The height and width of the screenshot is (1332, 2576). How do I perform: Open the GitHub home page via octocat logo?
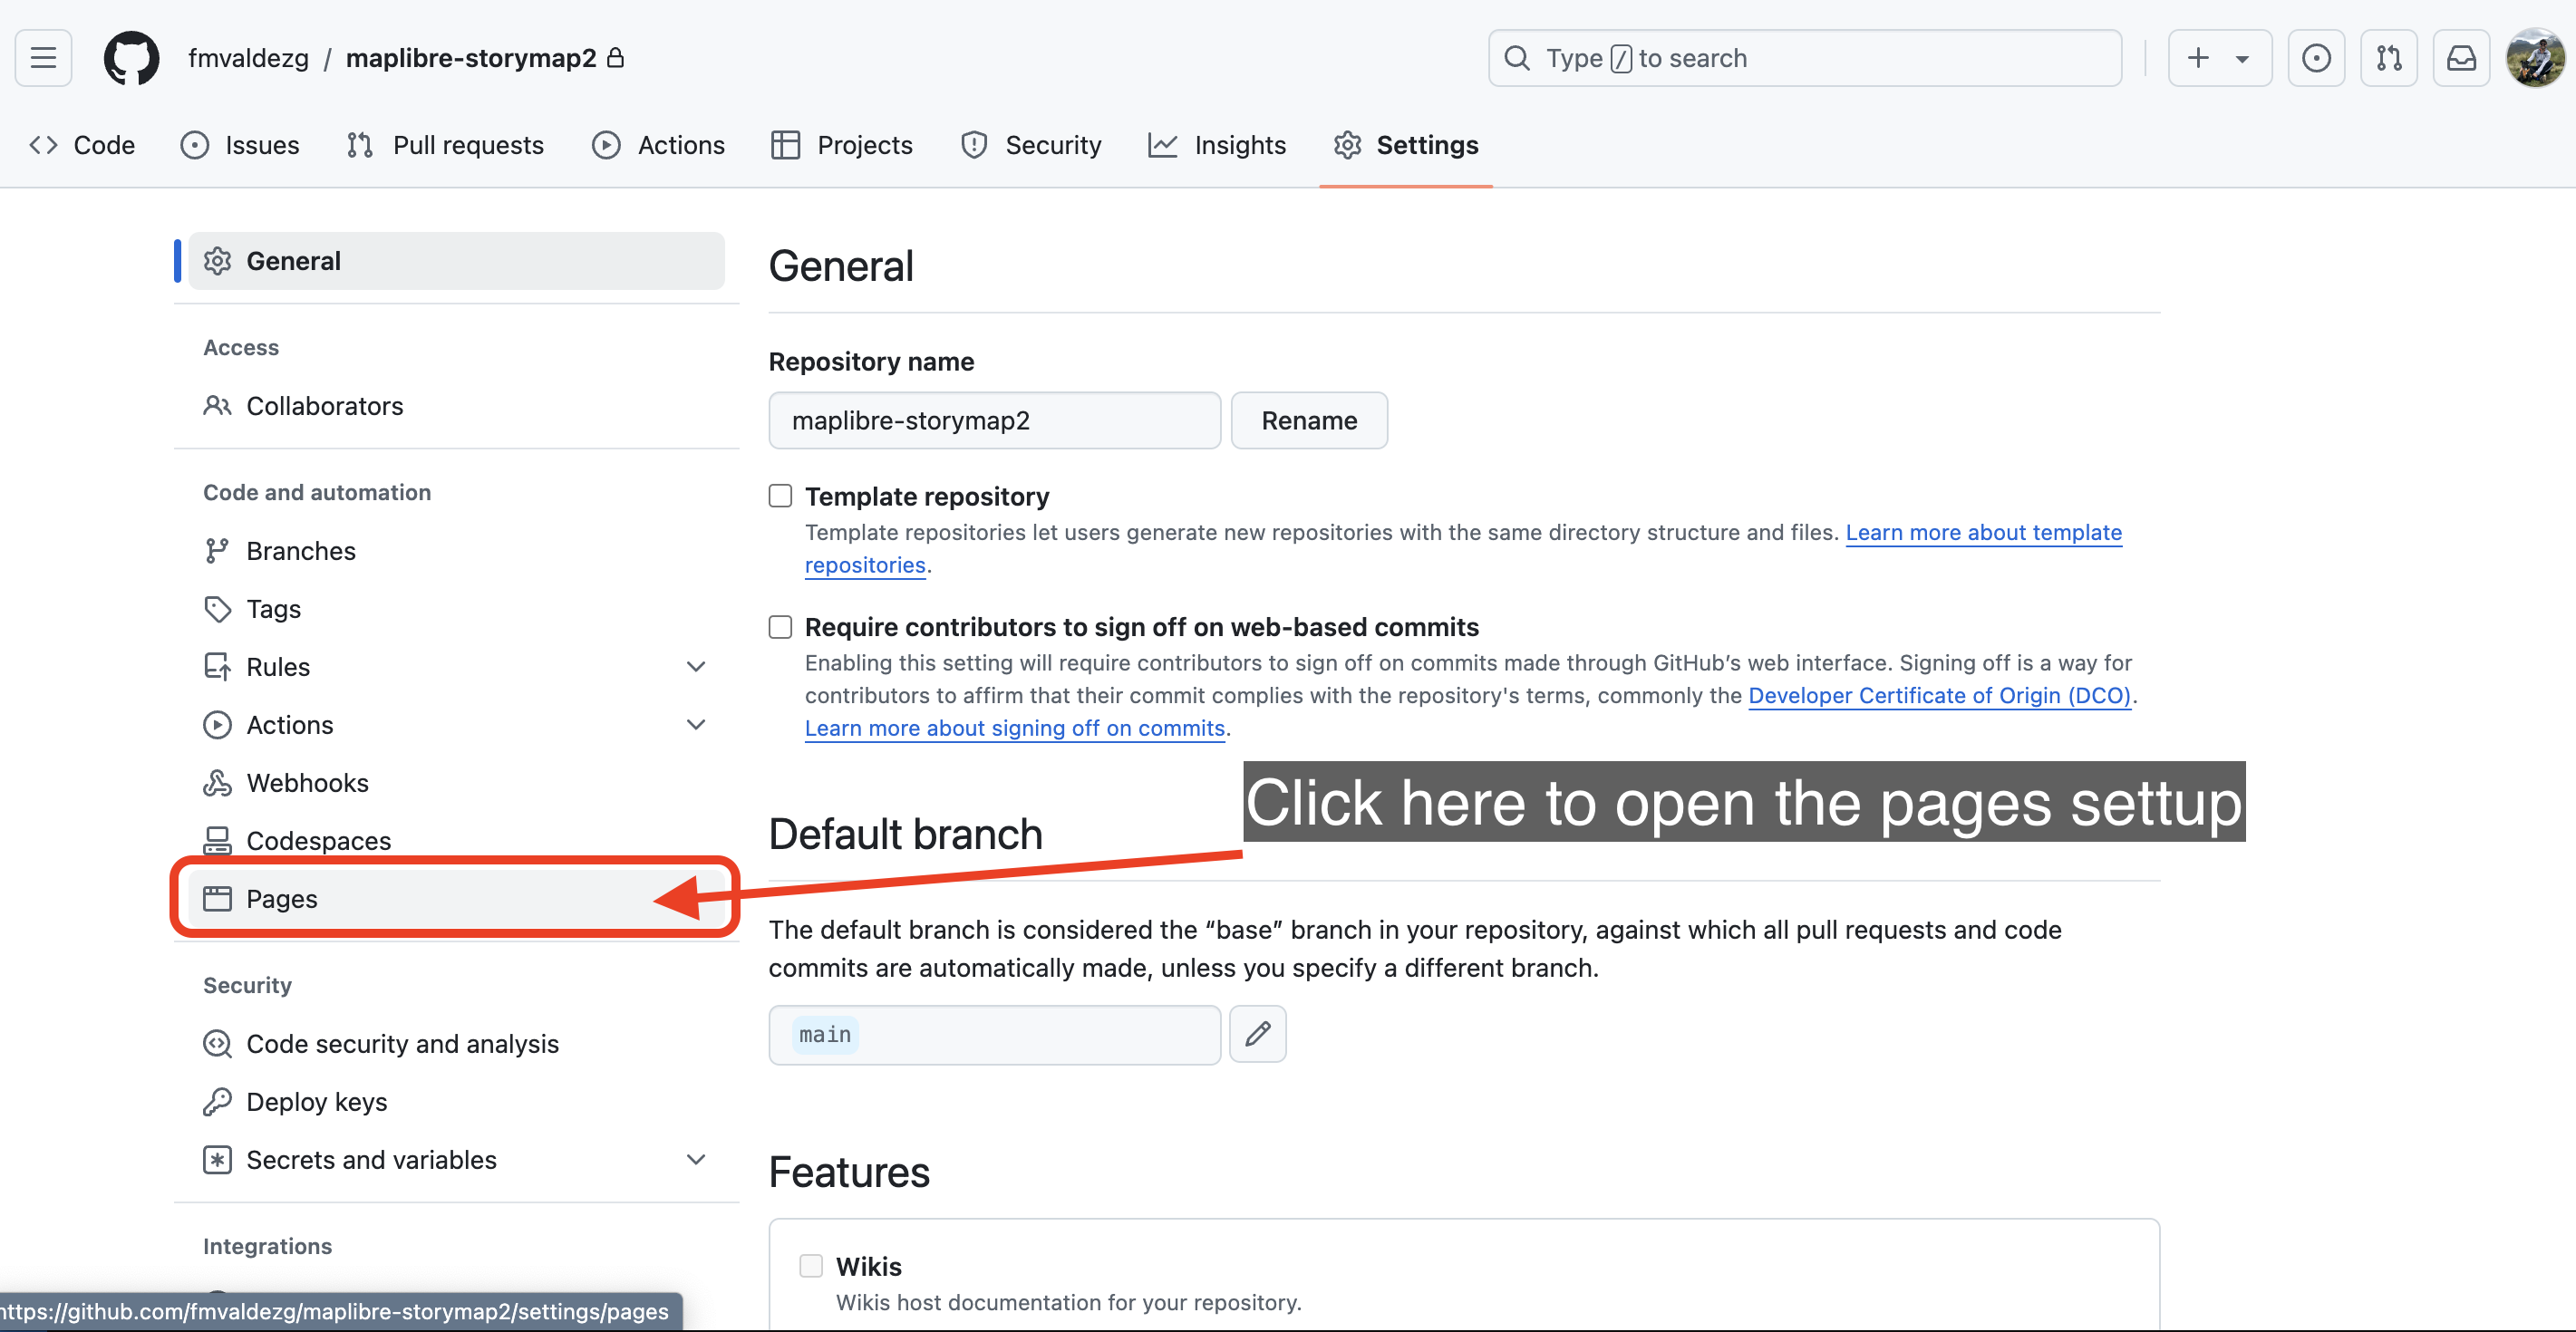point(131,58)
